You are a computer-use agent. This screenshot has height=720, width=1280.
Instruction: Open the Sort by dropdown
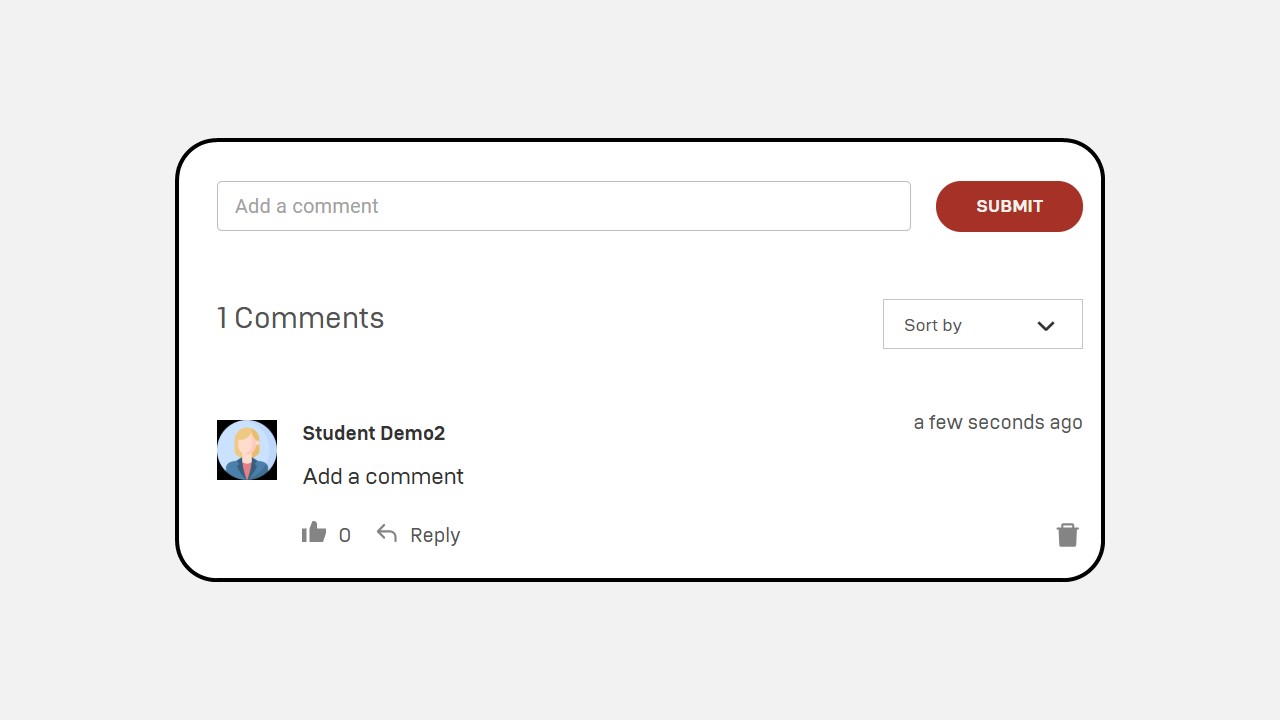[983, 324]
